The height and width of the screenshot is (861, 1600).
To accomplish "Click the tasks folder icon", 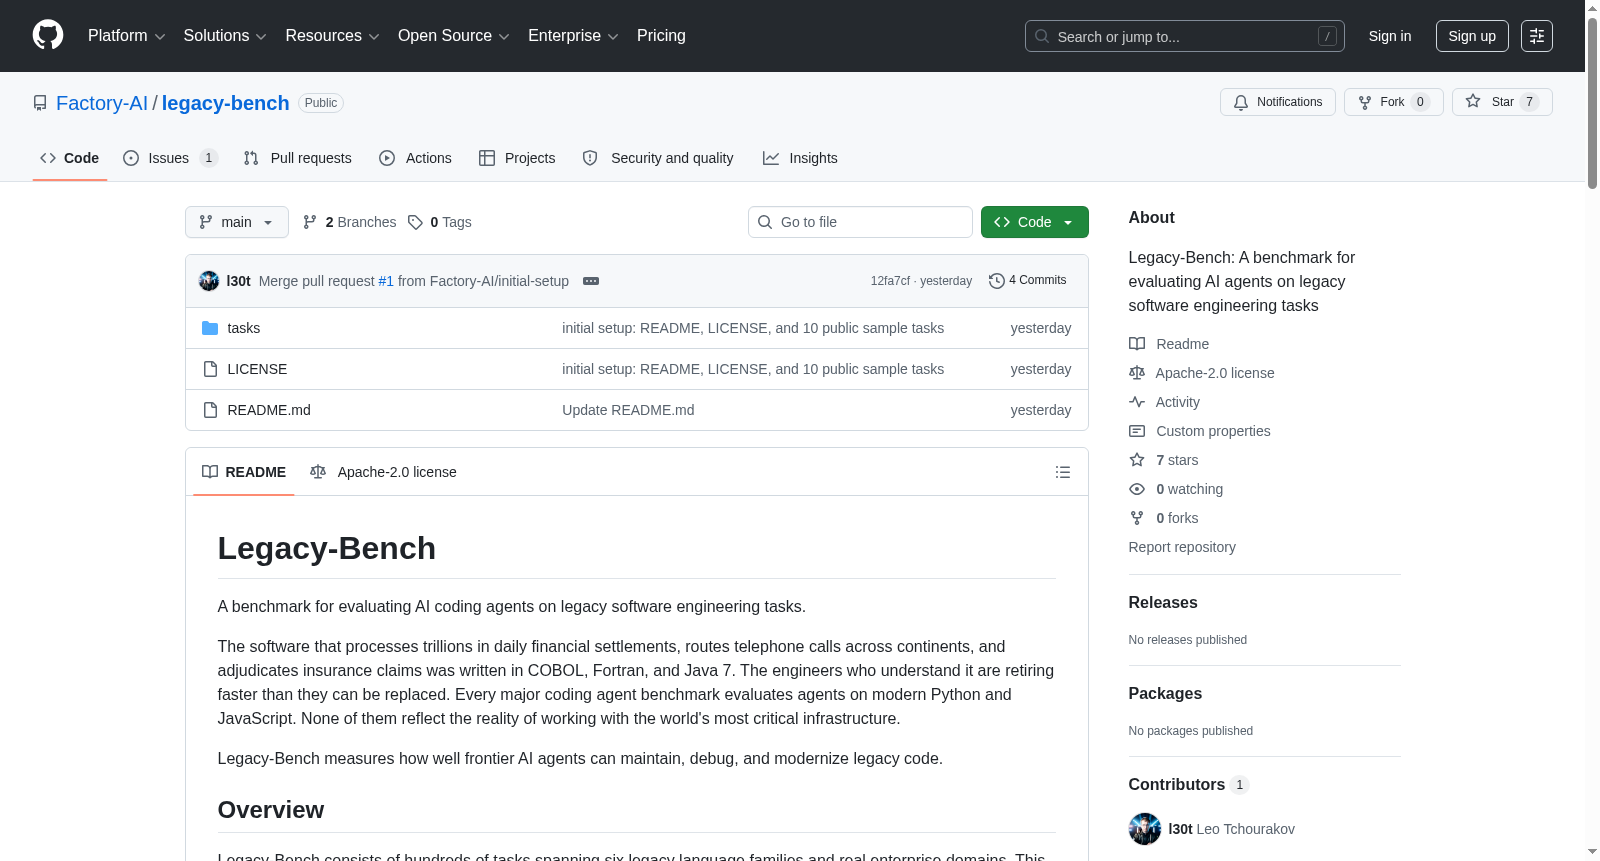I will coord(210,328).
